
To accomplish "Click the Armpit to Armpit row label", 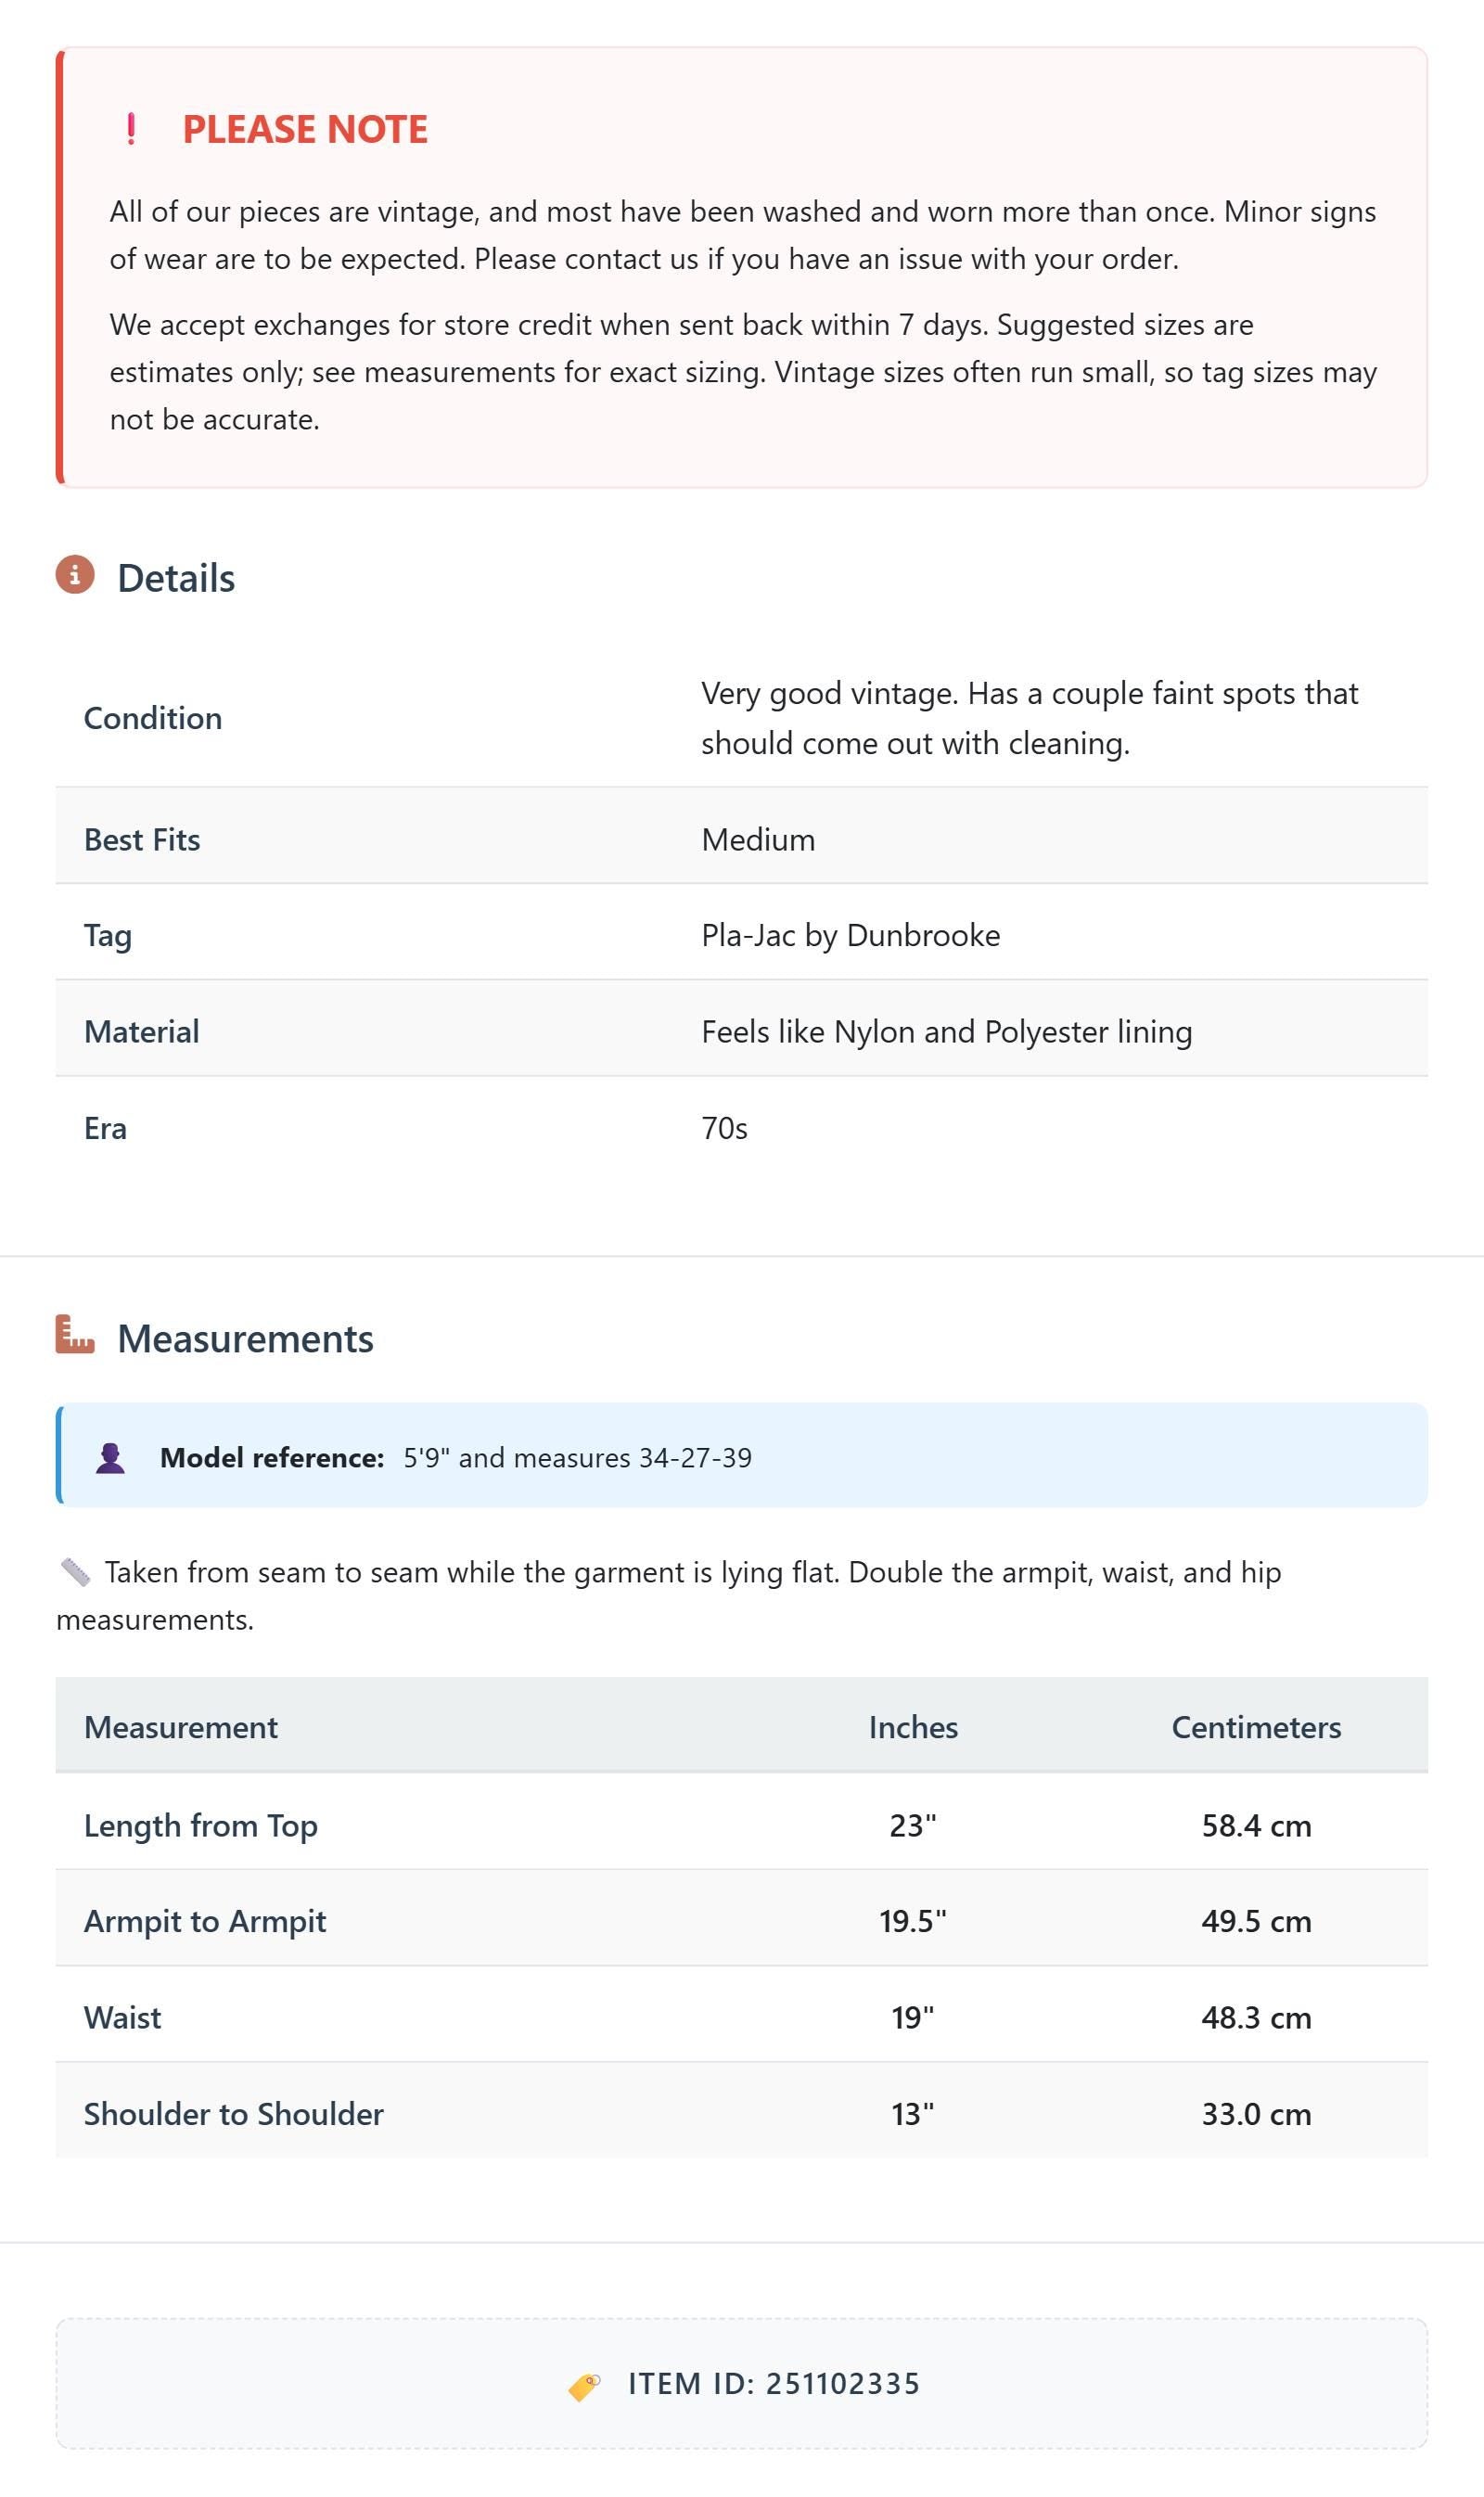I will click(x=205, y=1921).
